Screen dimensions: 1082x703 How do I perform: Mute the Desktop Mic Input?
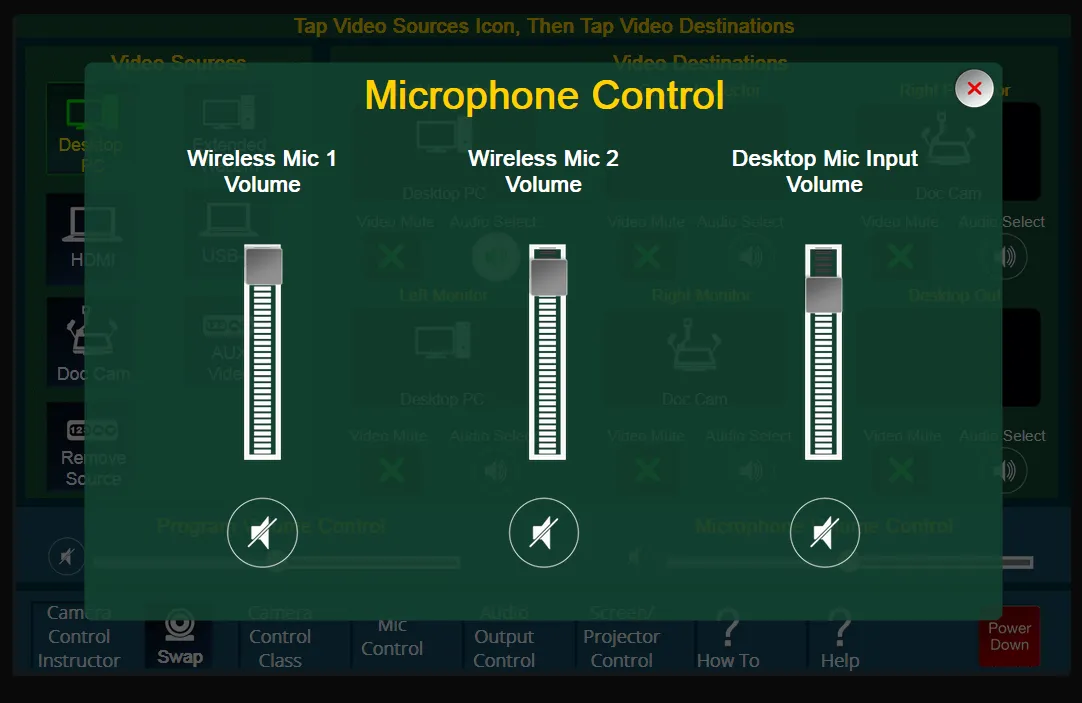824,533
